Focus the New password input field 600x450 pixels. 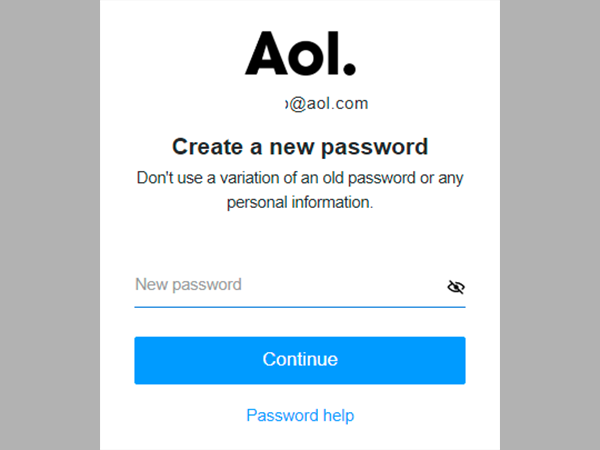[300, 285]
